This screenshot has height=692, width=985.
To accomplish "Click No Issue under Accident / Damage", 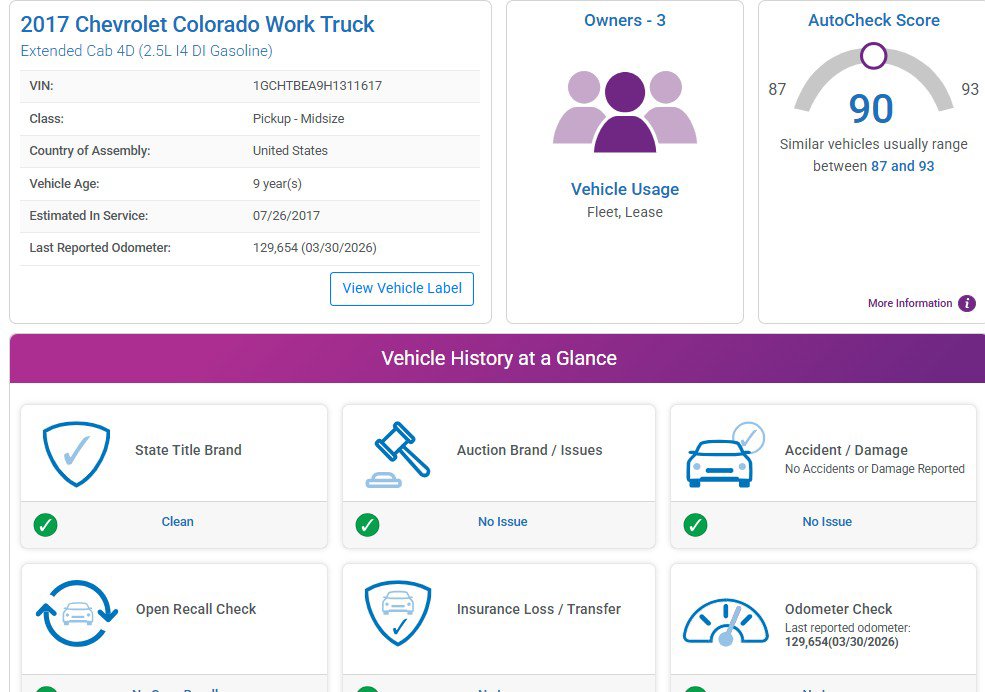I will [827, 522].
